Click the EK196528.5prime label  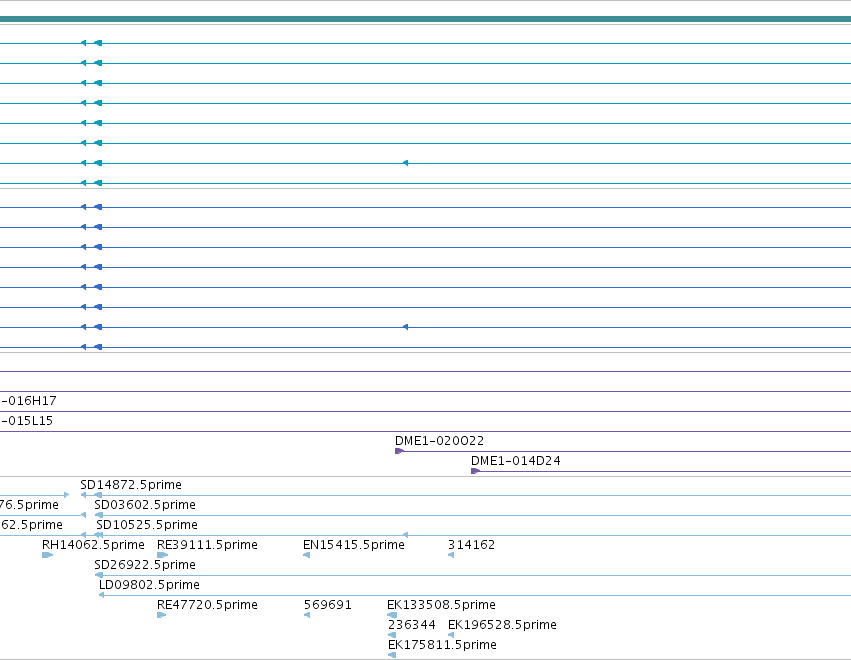coord(502,625)
